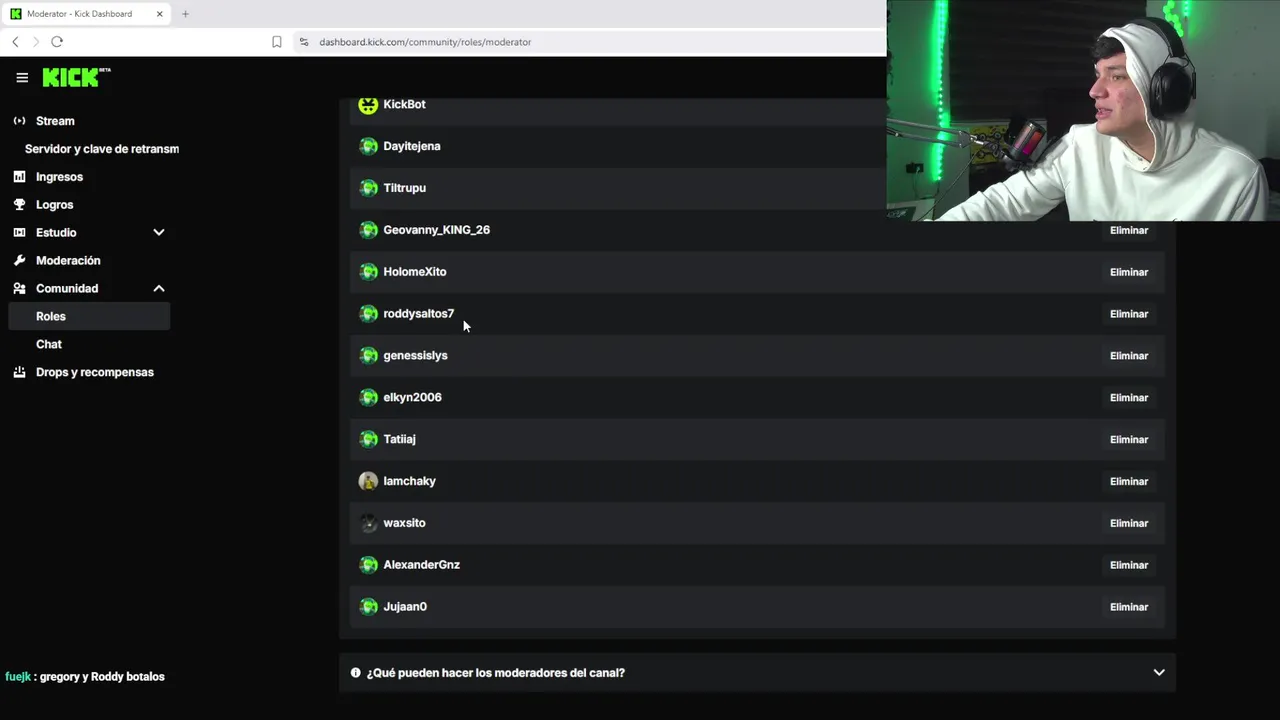Bookmark this page with the bookmark icon
The image size is (1280, 720).
pos(277,42)
